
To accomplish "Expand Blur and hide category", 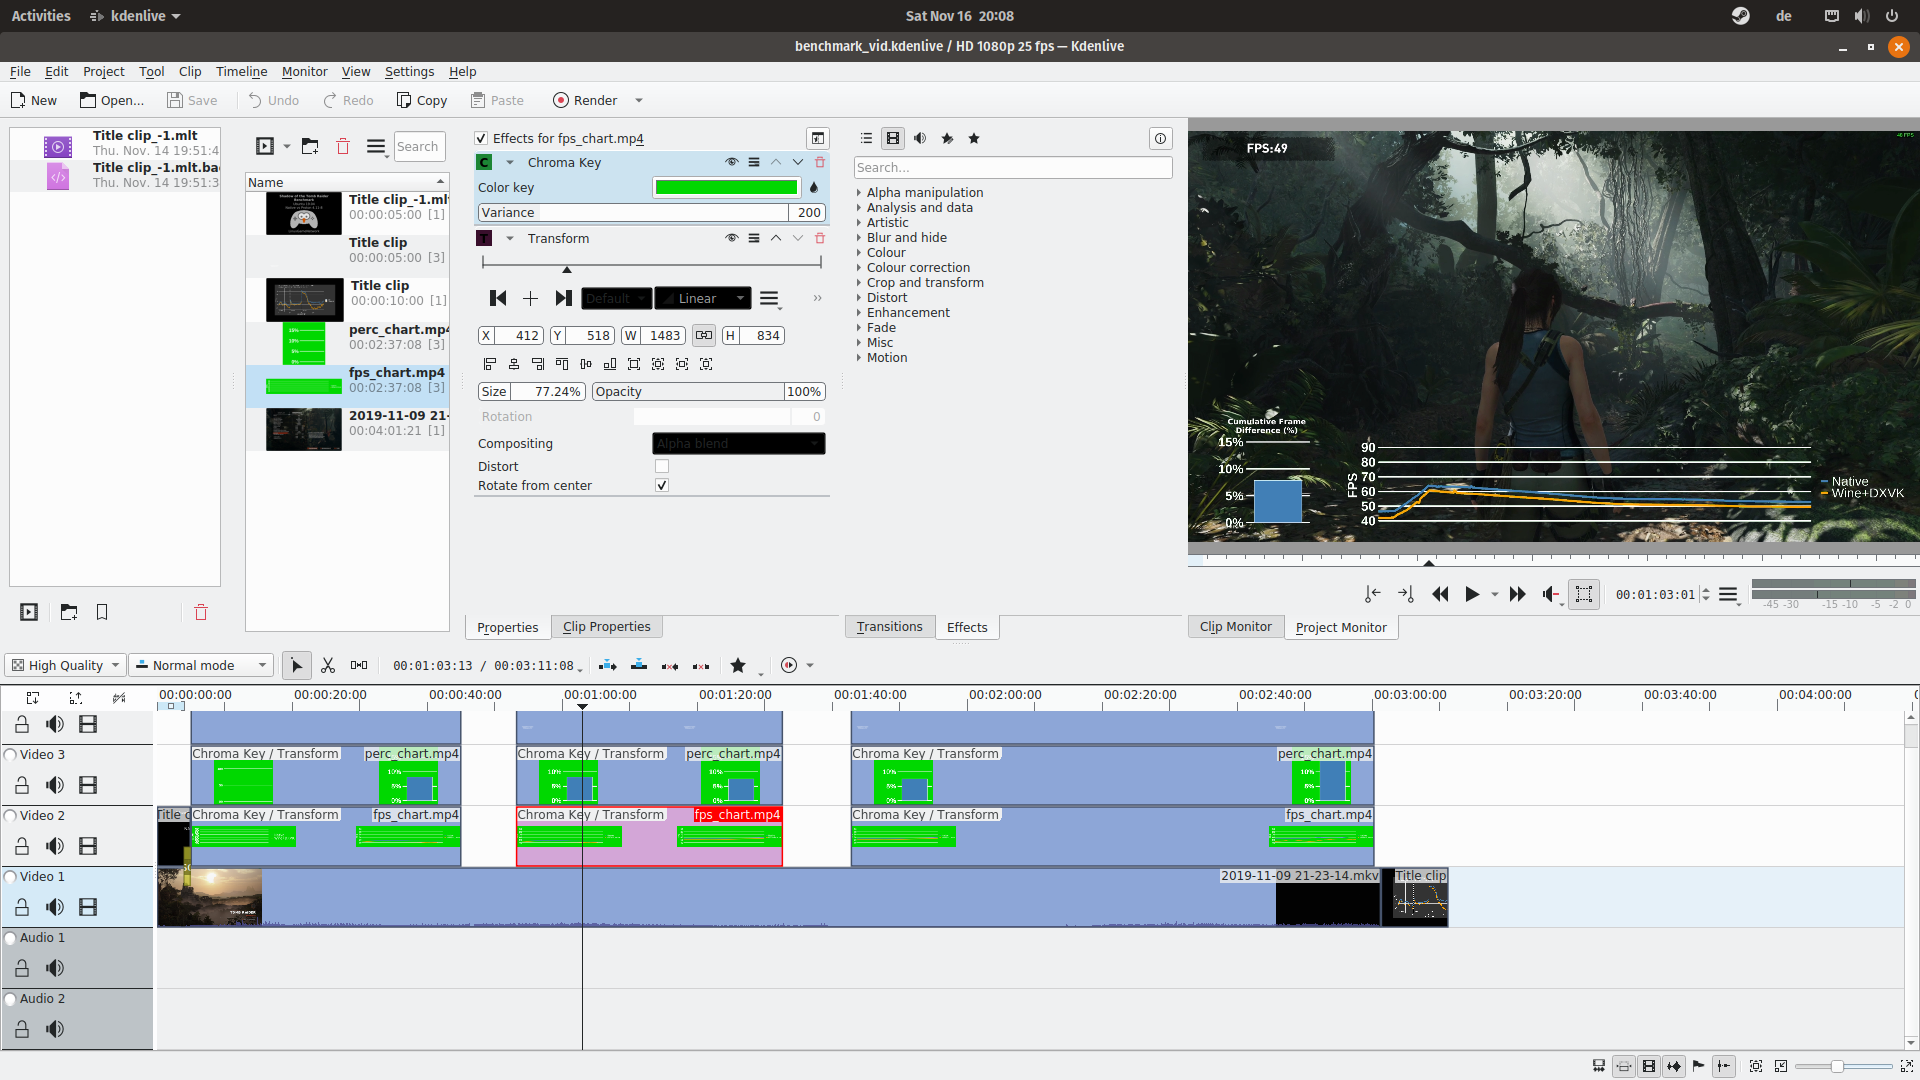I will (858, 238).
